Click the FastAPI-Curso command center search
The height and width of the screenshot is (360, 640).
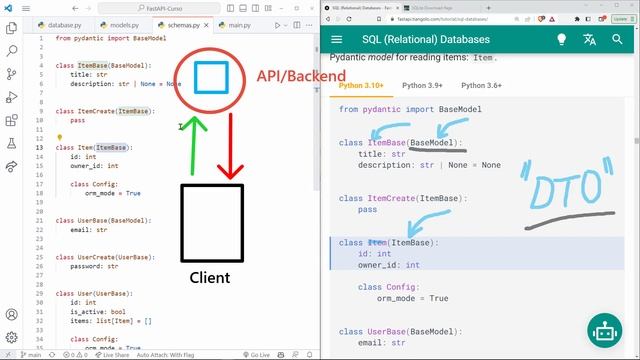click(x=159, y=8)
